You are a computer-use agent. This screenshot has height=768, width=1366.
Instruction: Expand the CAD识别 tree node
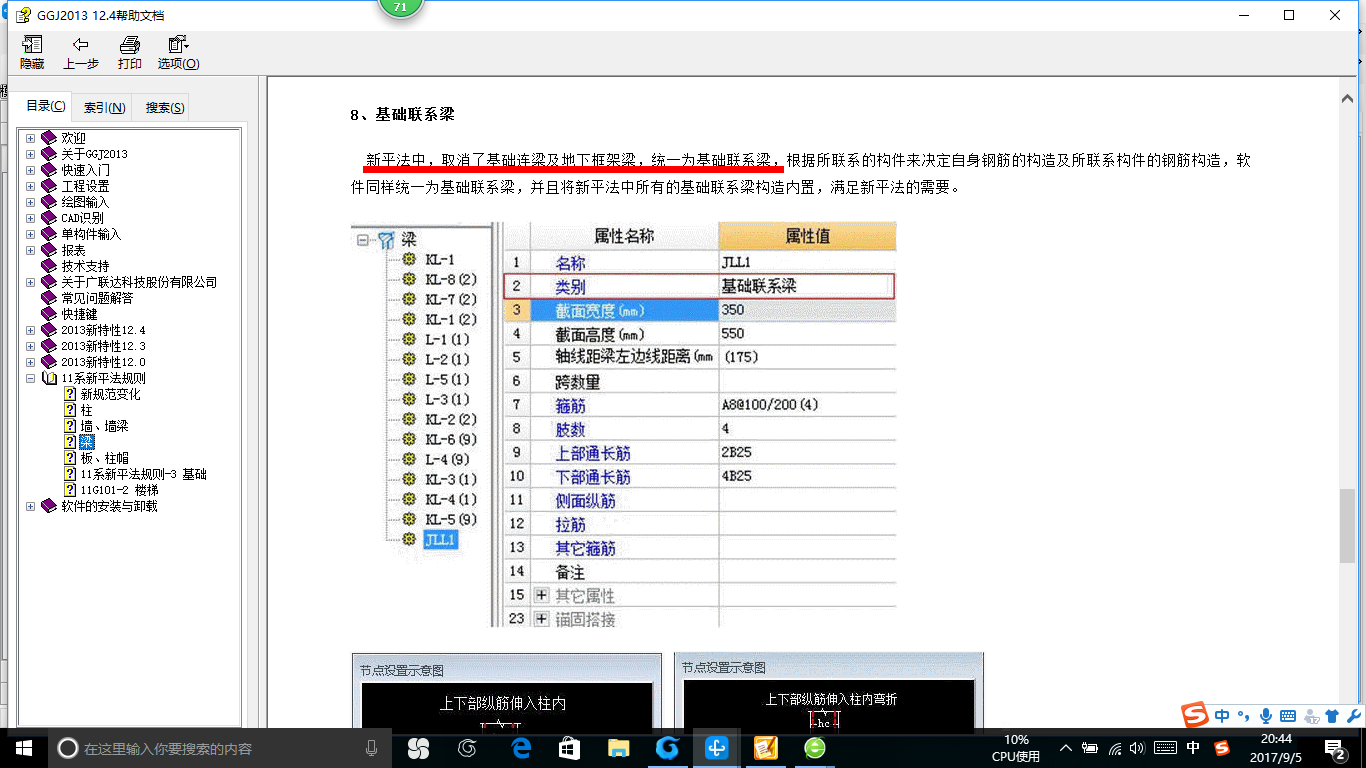click(30, 218)
